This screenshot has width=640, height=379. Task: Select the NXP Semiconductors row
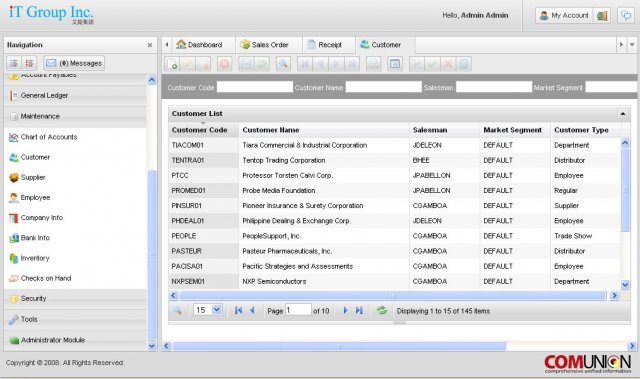pos(394,281)
